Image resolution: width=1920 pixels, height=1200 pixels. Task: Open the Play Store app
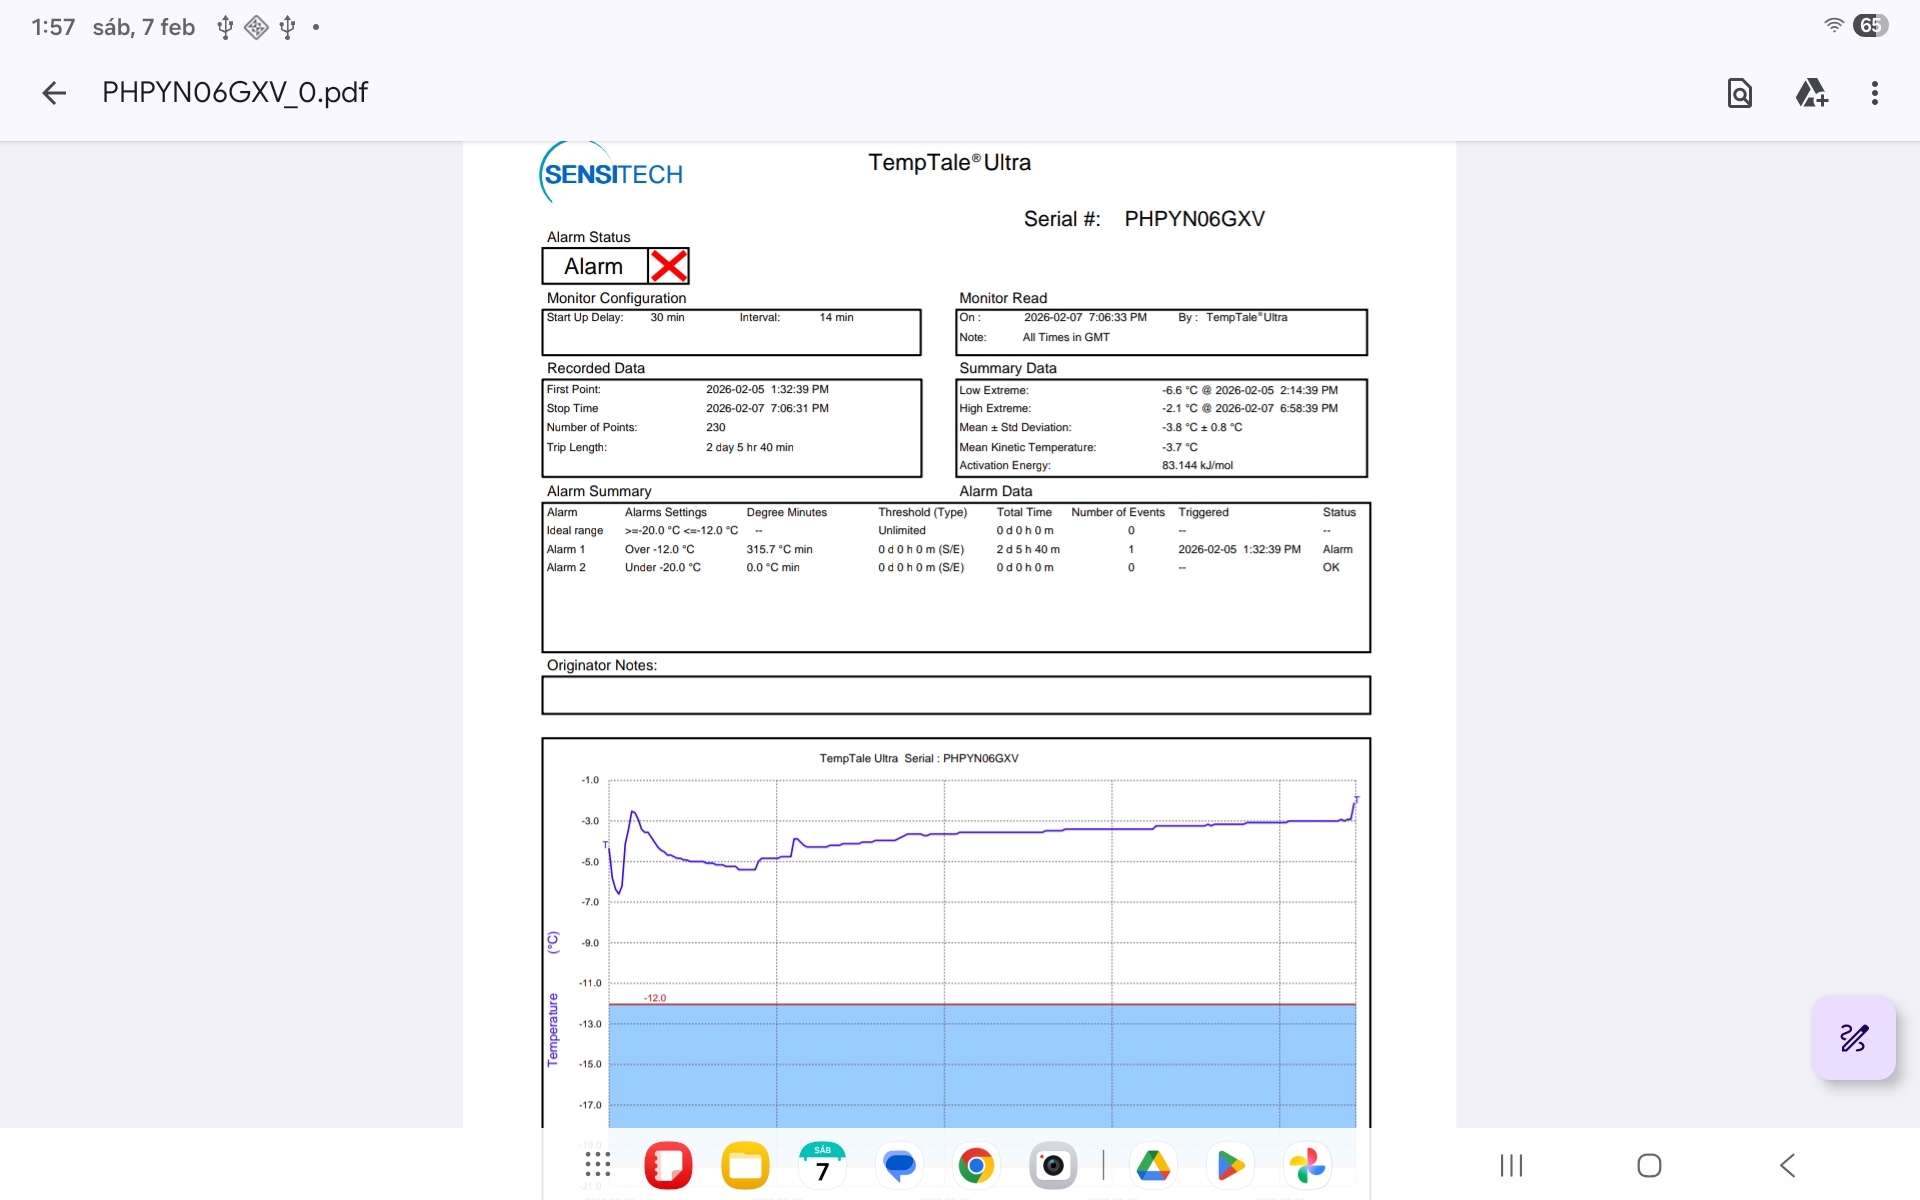pyautogui.click(x=1230, y=1165)
